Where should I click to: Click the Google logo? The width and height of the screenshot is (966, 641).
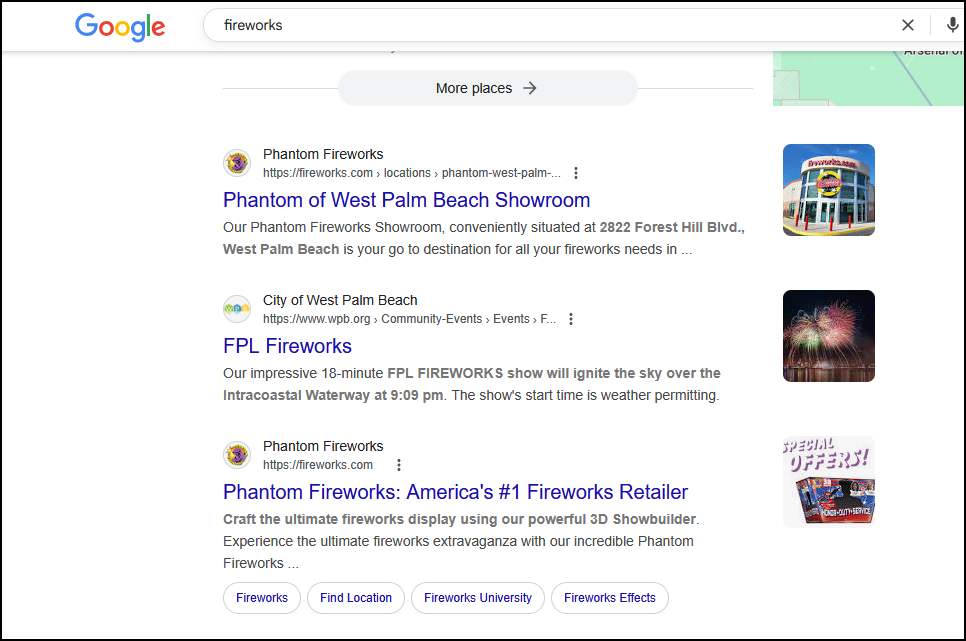click(120, 27)
